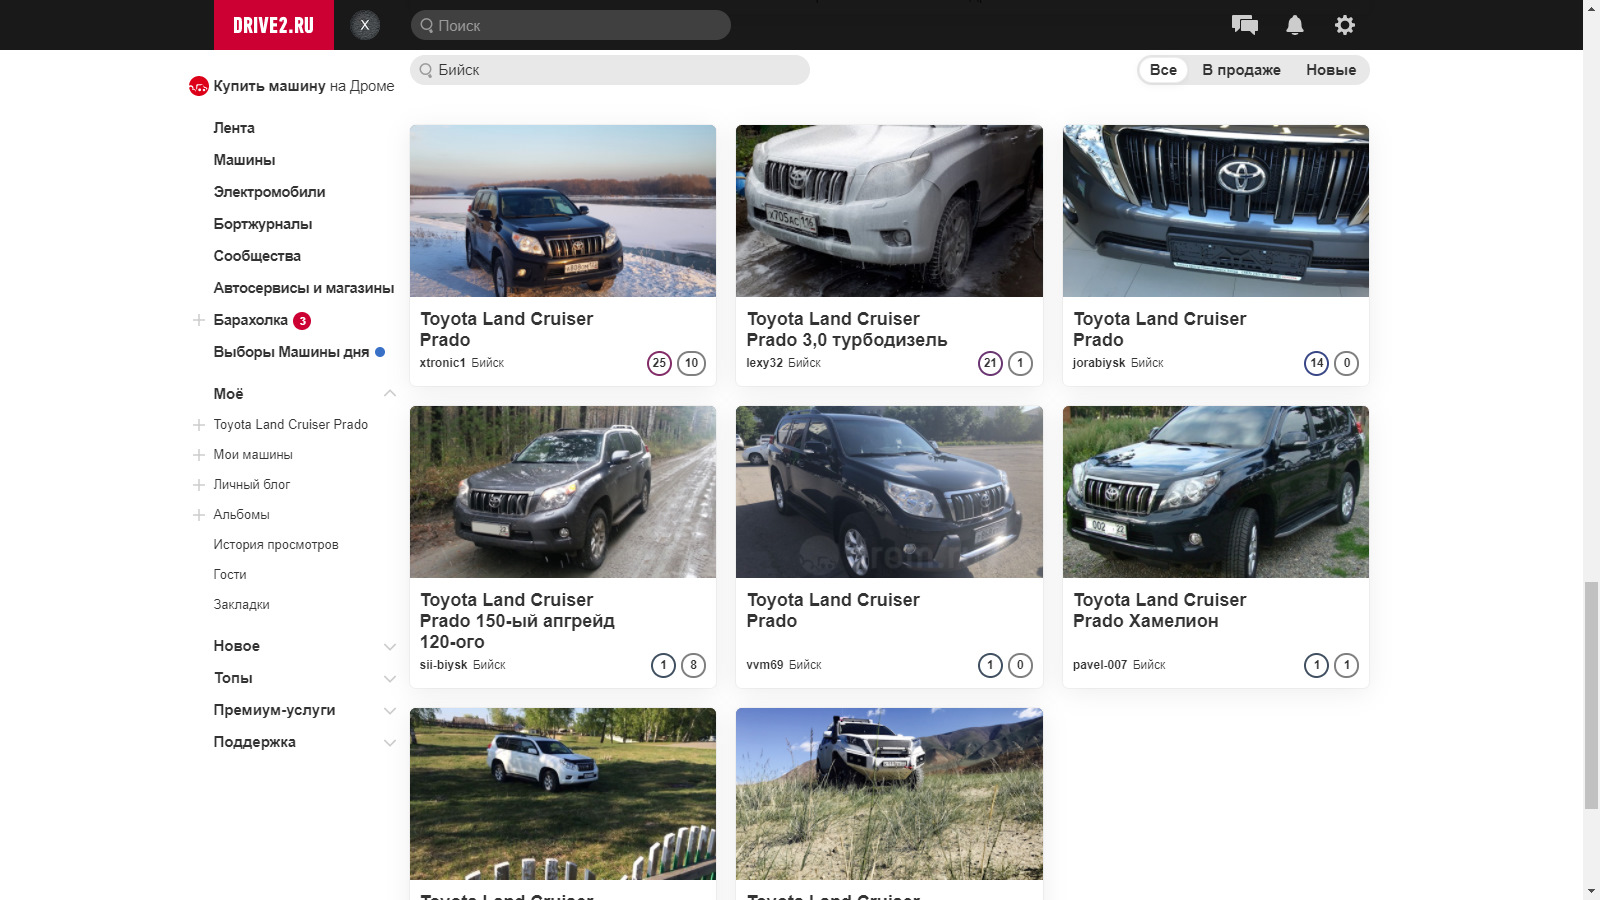
Task: Expand the Премиум-услуги section chevron
Action: point(390,711)
